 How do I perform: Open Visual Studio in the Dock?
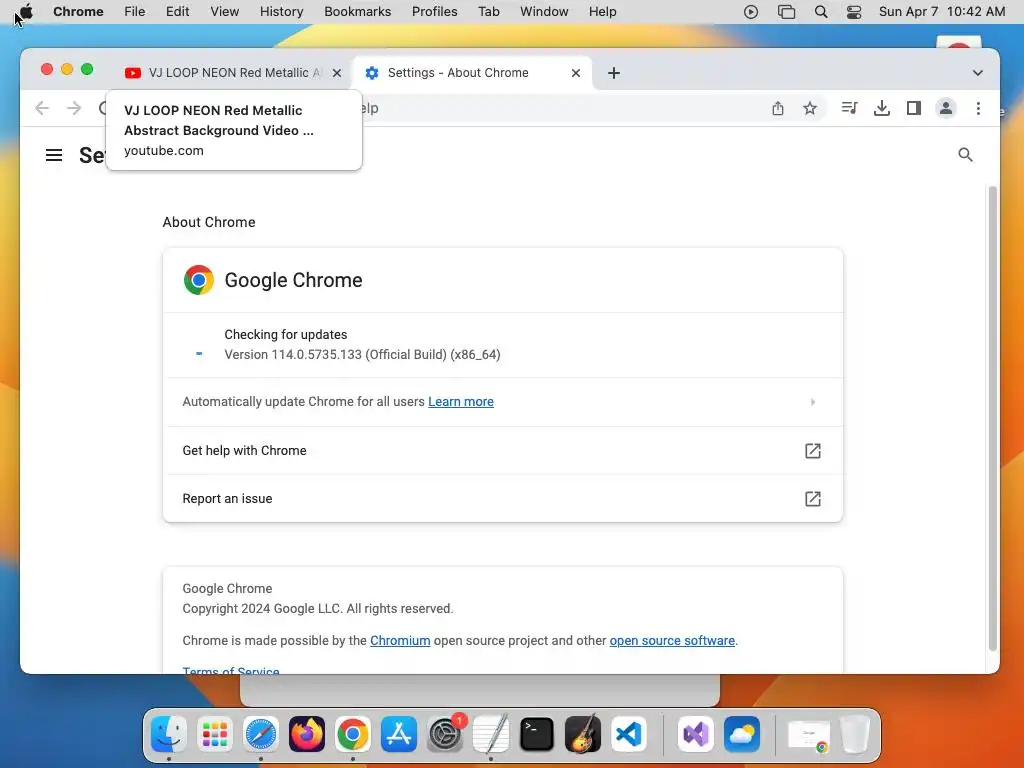coord(696,735)
